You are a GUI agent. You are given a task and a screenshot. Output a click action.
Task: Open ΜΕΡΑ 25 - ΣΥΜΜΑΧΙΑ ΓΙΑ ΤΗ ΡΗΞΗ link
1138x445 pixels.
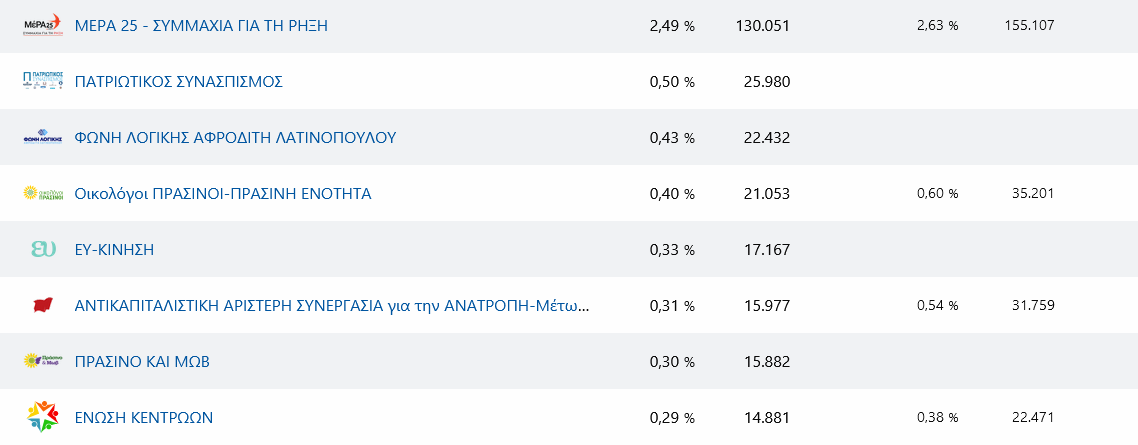click(201, 26)
